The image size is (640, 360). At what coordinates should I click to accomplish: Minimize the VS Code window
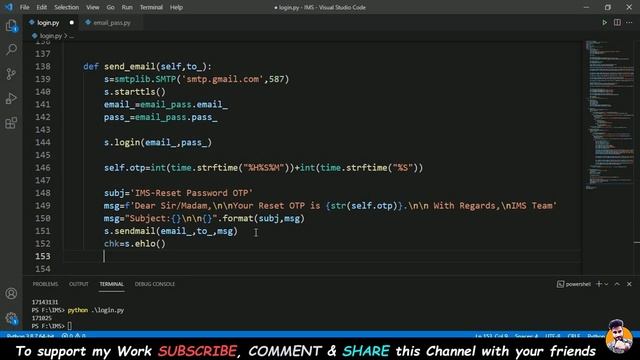click(587, 7)
